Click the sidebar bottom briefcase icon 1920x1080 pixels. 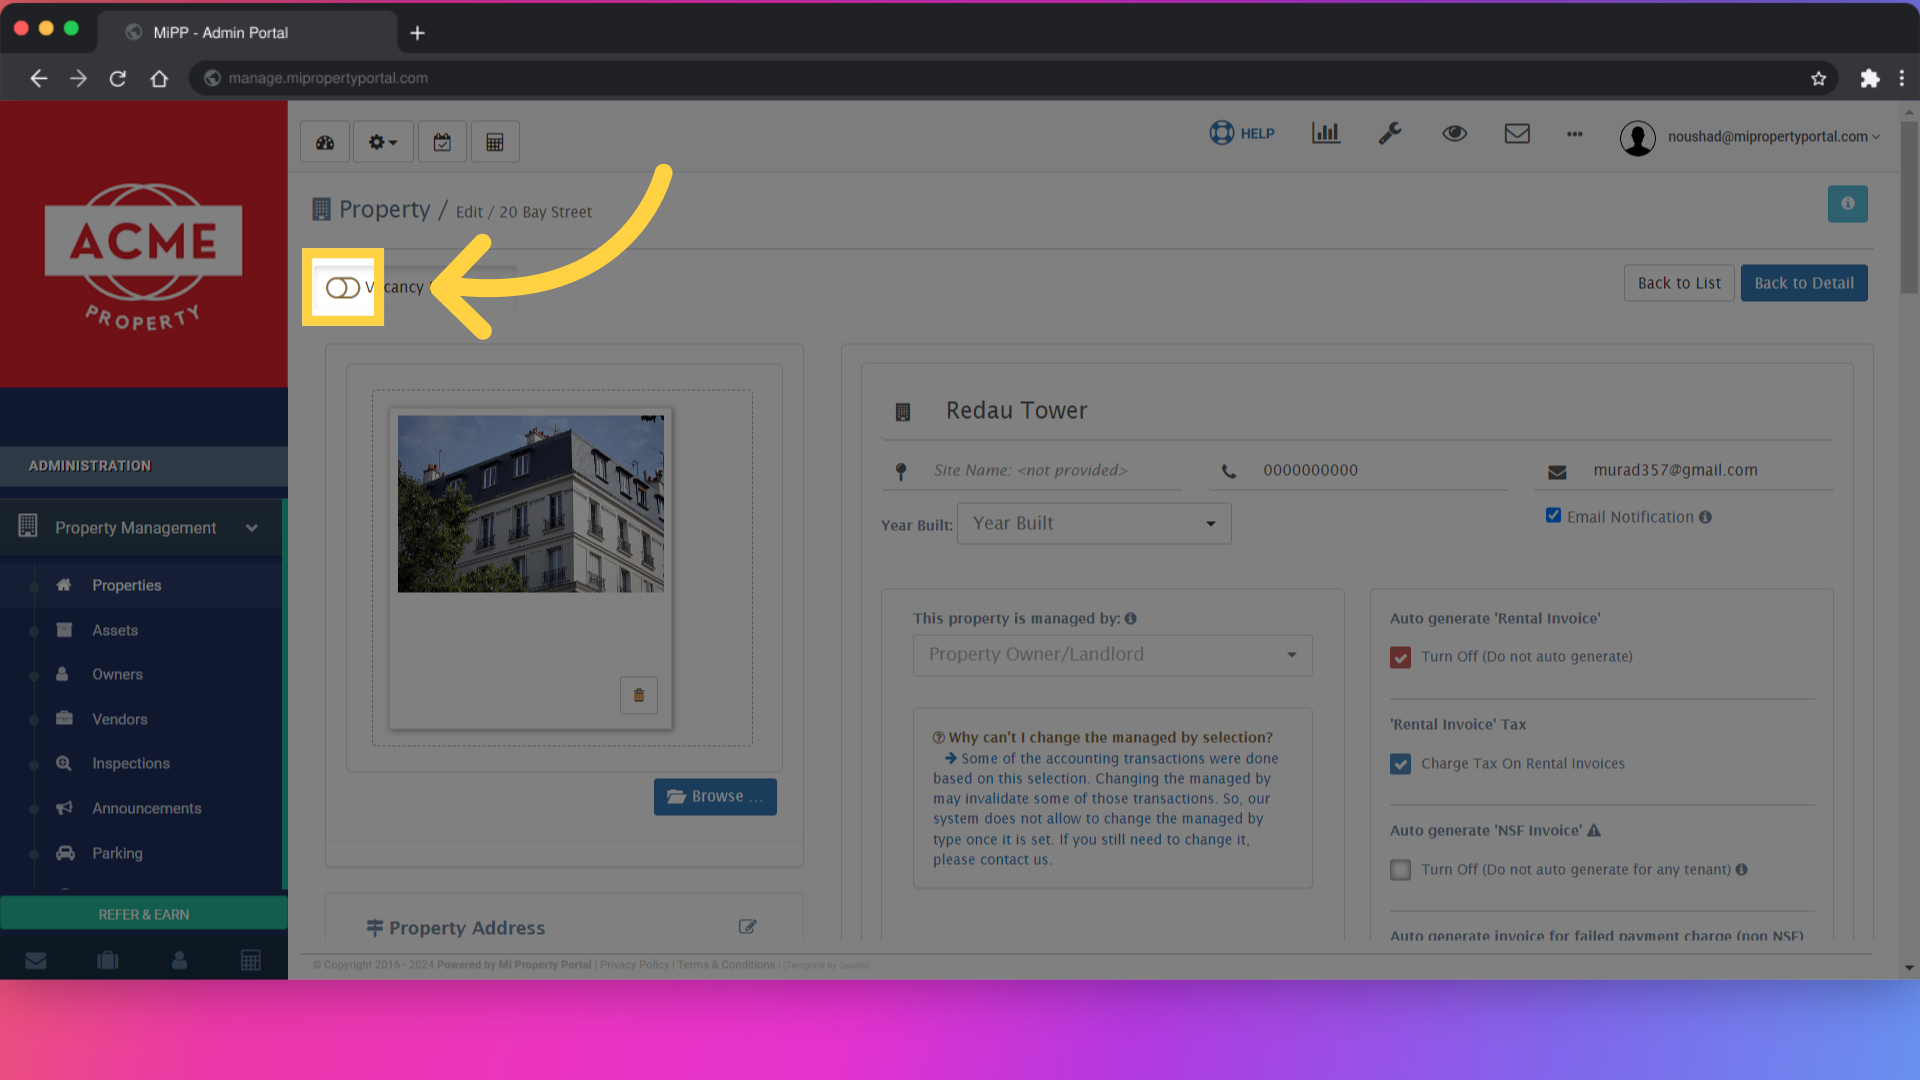[108, 960]
